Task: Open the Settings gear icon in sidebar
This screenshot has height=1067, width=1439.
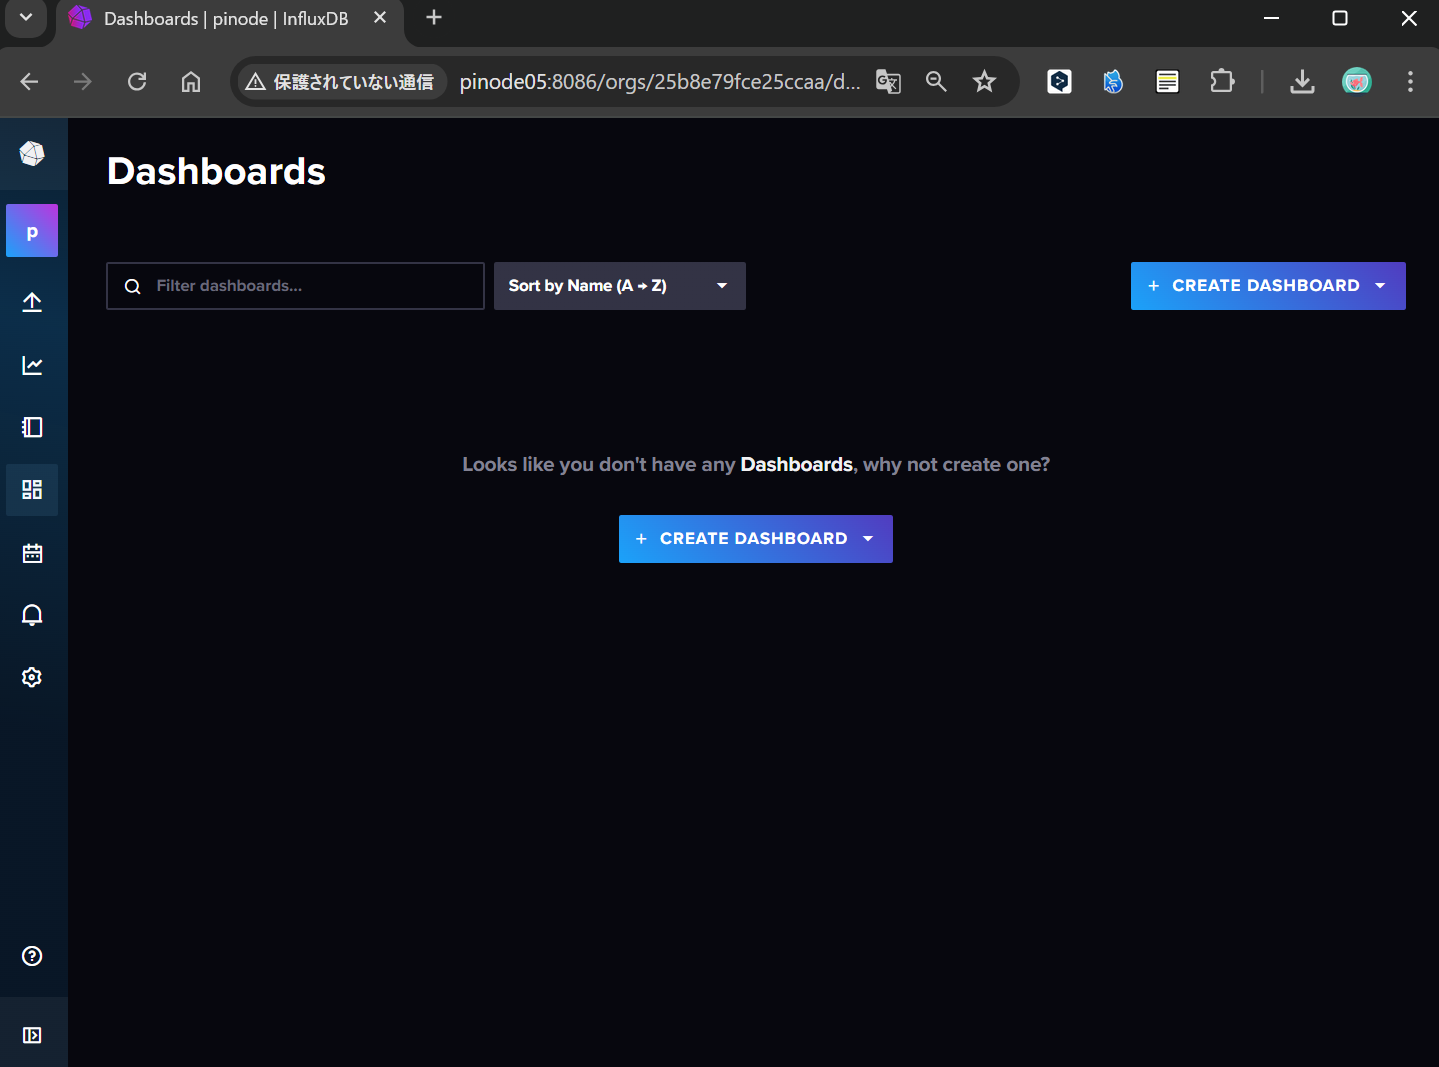Action: click(x=32, y=677)
